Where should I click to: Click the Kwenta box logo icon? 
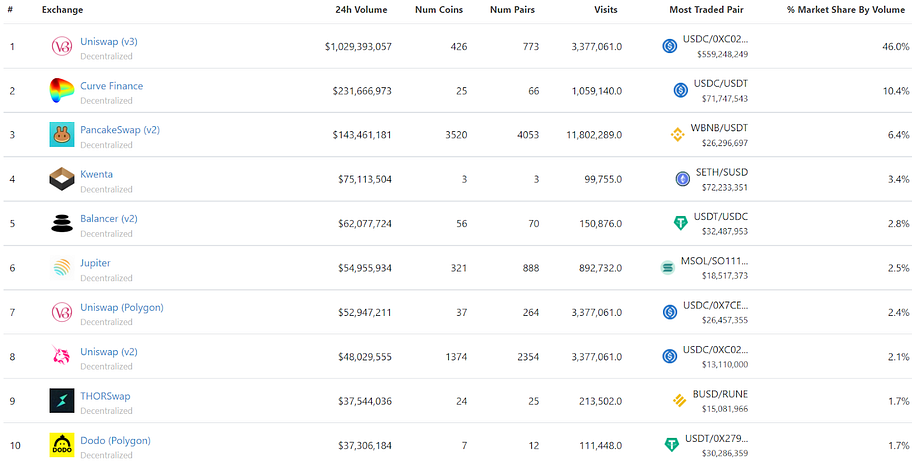[x=62, y=179]
